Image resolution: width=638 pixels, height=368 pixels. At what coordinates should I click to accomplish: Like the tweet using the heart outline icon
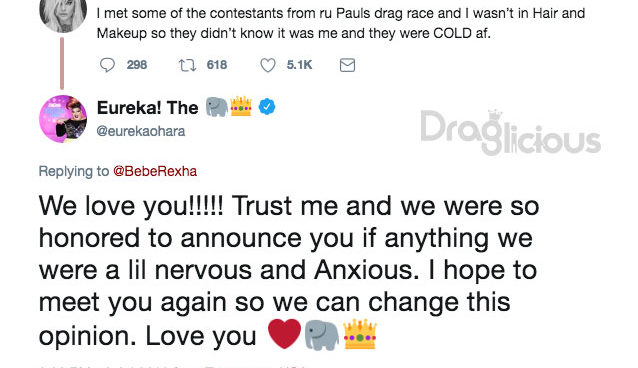point(268,65)
